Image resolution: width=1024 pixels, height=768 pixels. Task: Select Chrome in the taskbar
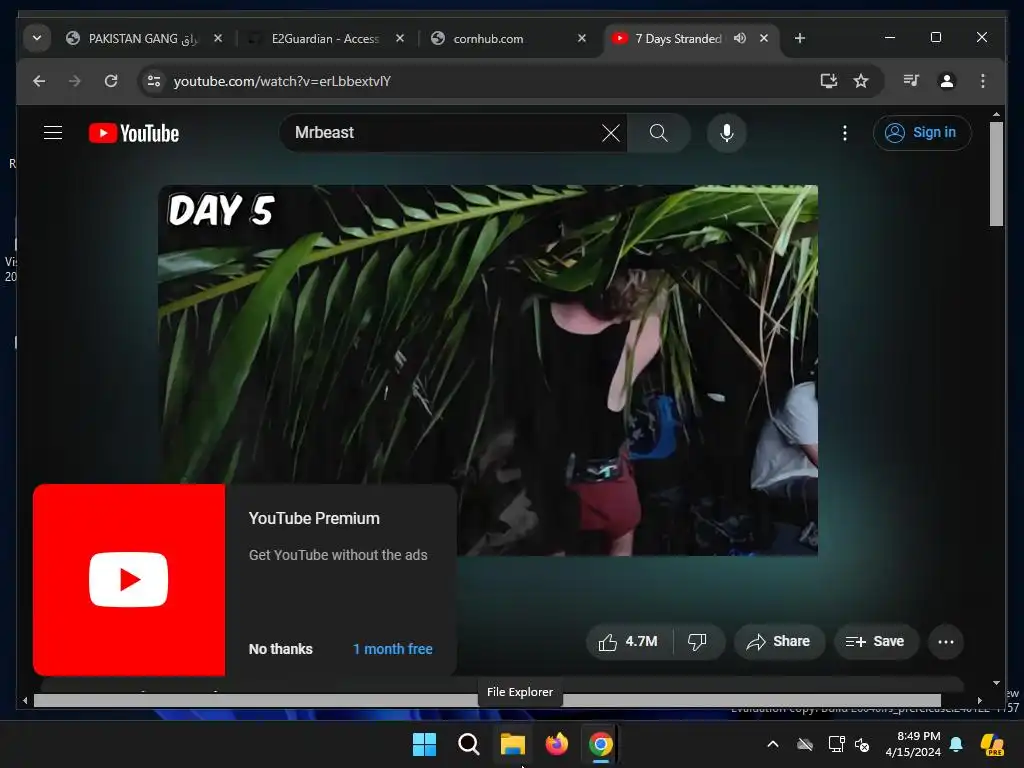[601, 744]
